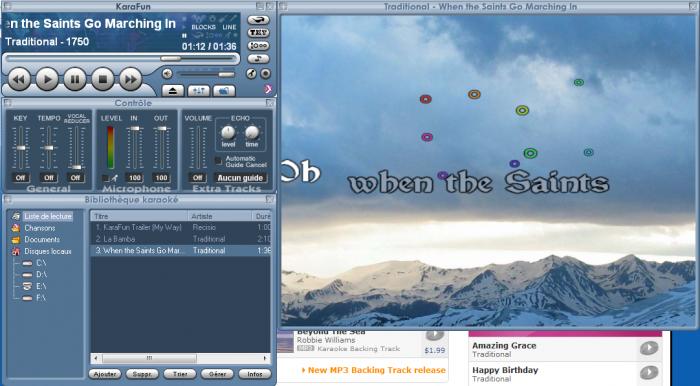This screenshot has height=386, width=700.
Task: Start recording with the round record button
Action: tap(266, 74)
